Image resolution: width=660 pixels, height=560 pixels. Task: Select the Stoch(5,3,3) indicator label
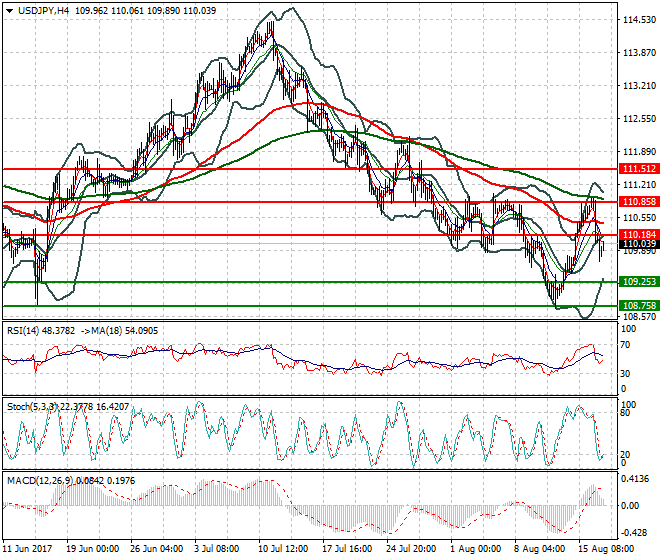[32, 407]
